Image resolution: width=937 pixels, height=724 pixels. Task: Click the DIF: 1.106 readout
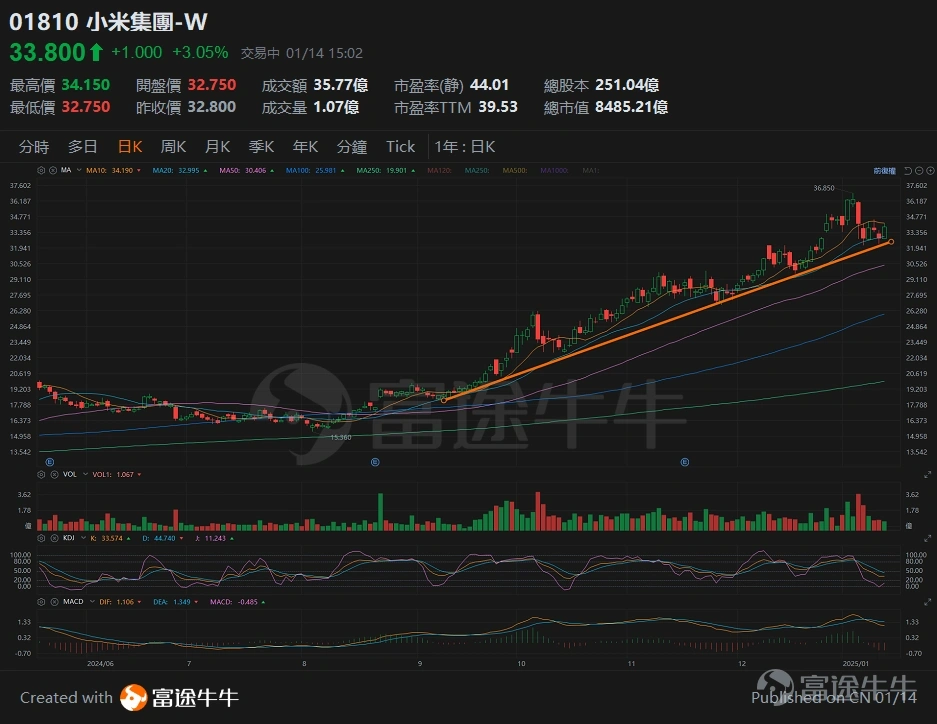(120, 602)
